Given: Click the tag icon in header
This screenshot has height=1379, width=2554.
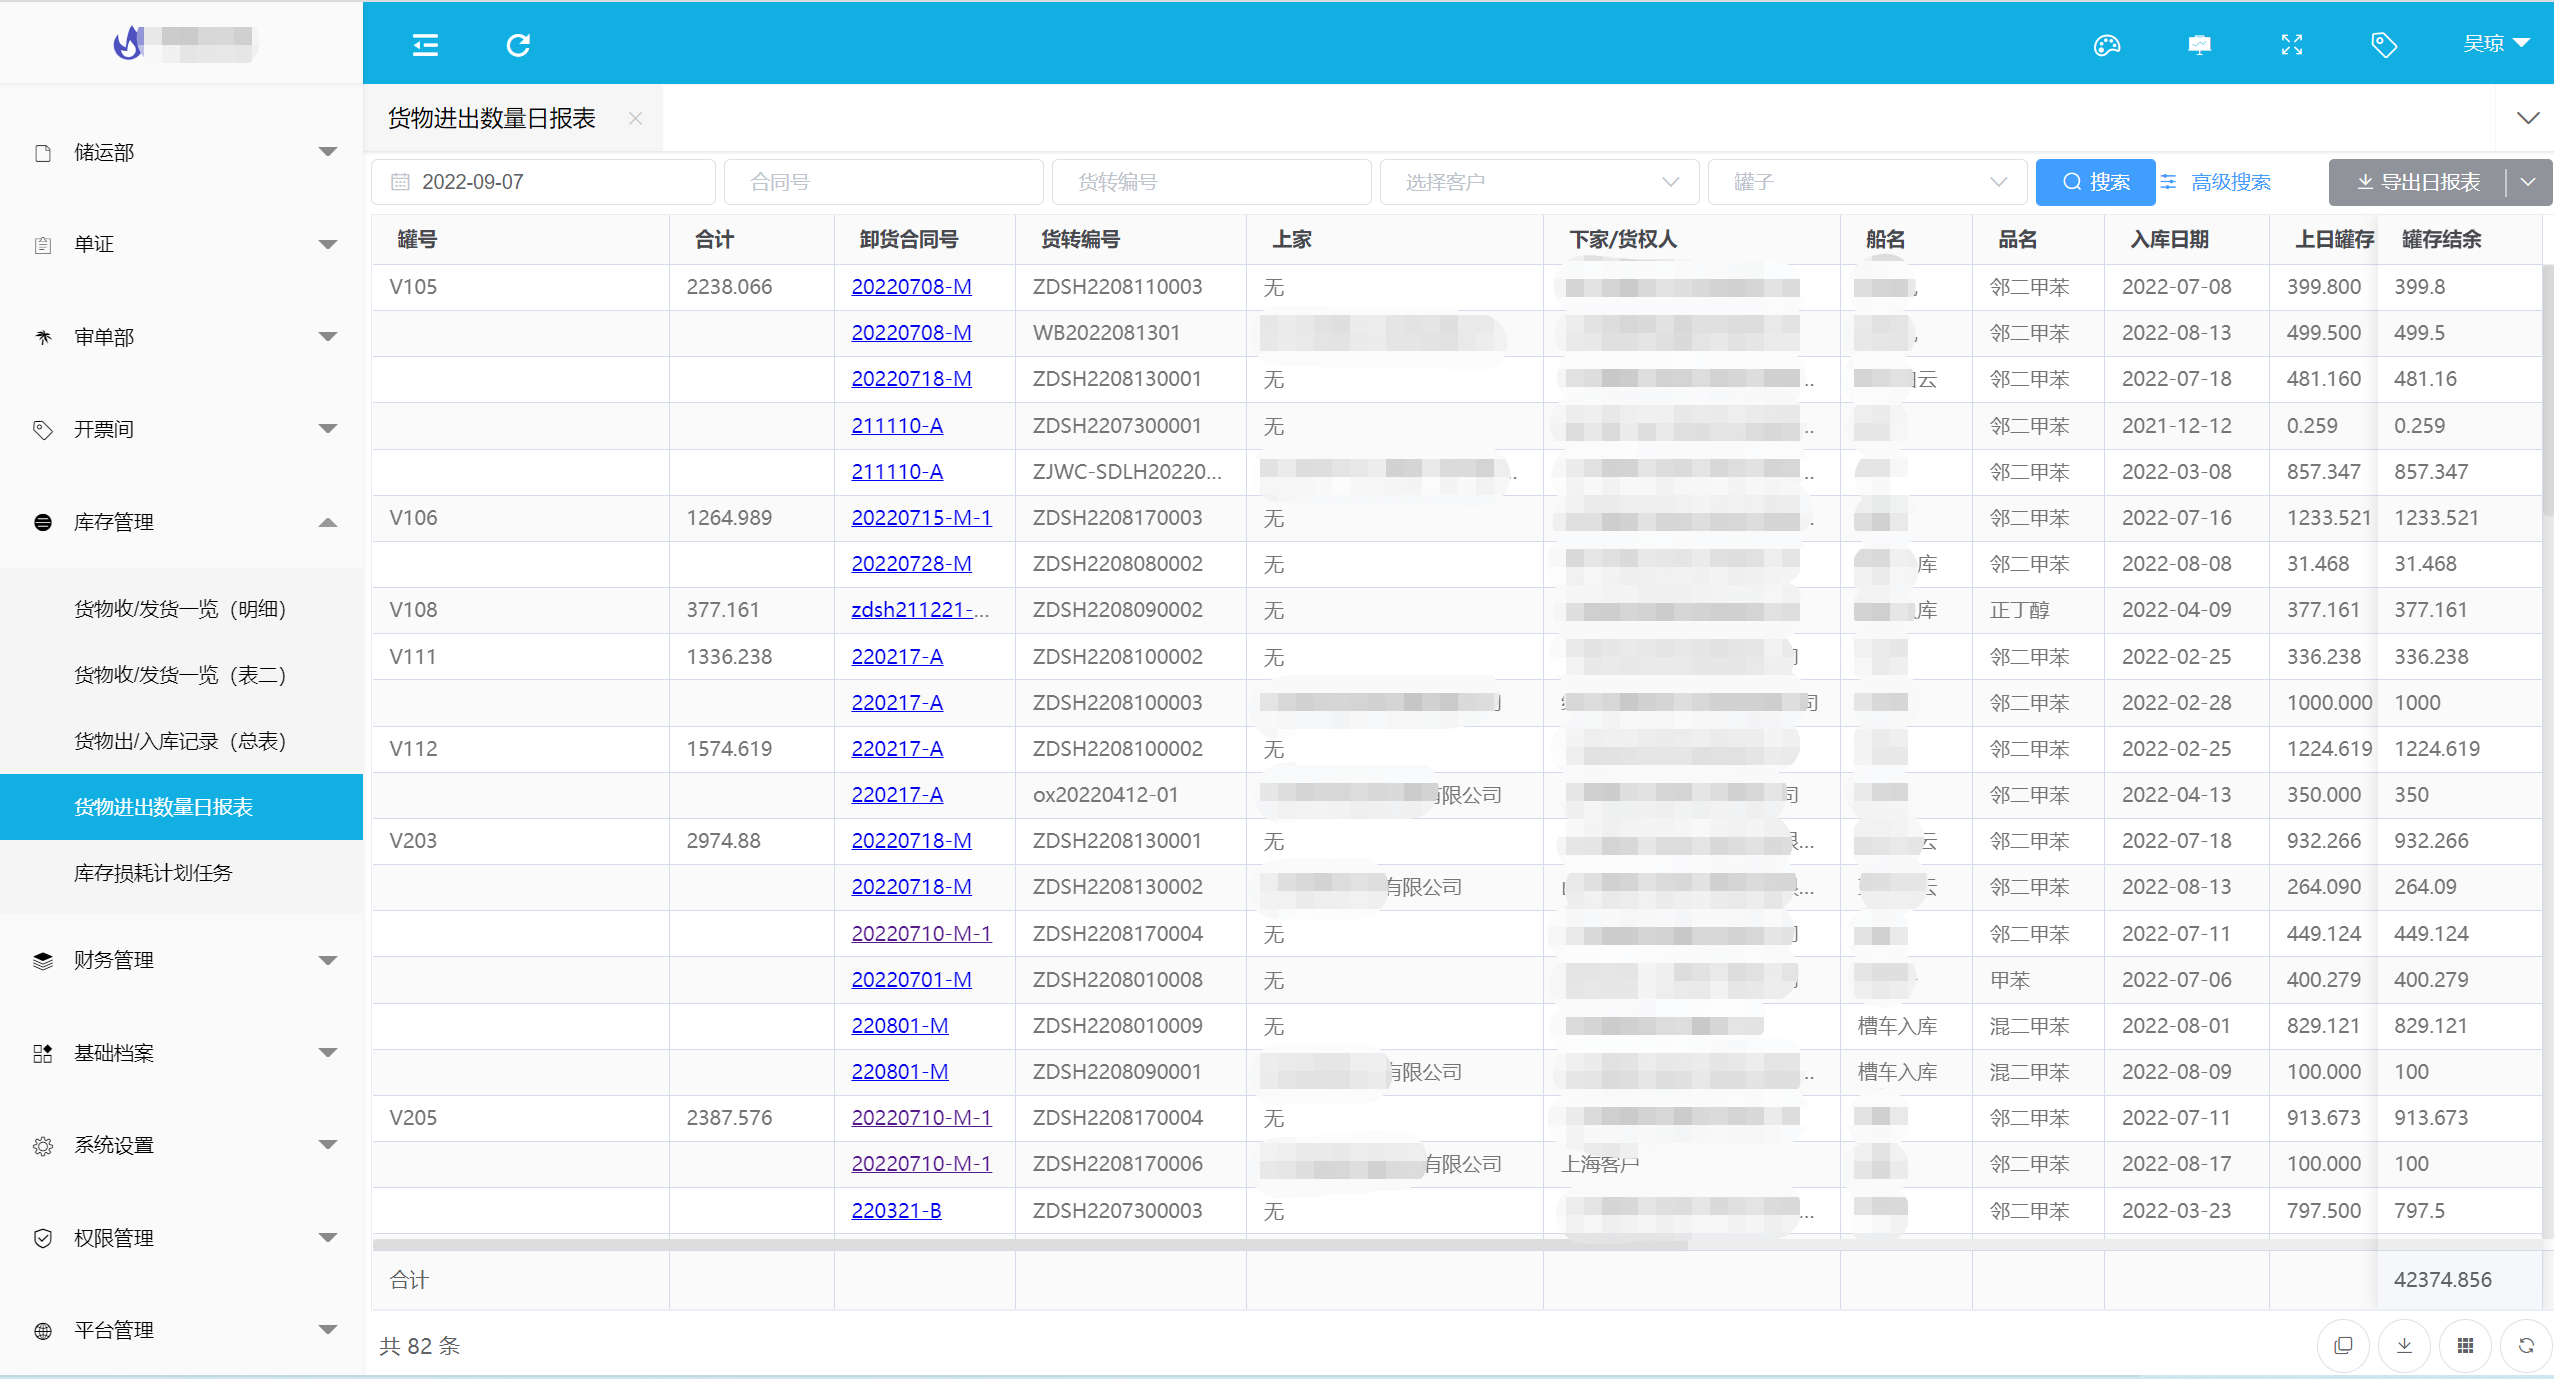Looking at the screenshot, I should pos(2384,45).
